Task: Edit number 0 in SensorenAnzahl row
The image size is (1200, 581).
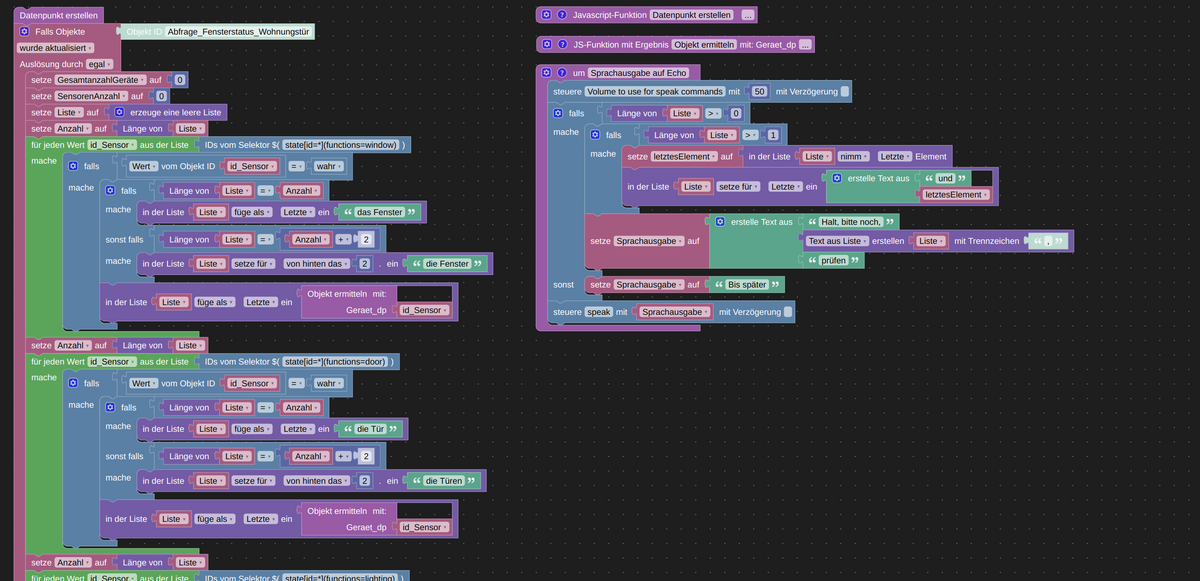Action: [x=162, y=96]
